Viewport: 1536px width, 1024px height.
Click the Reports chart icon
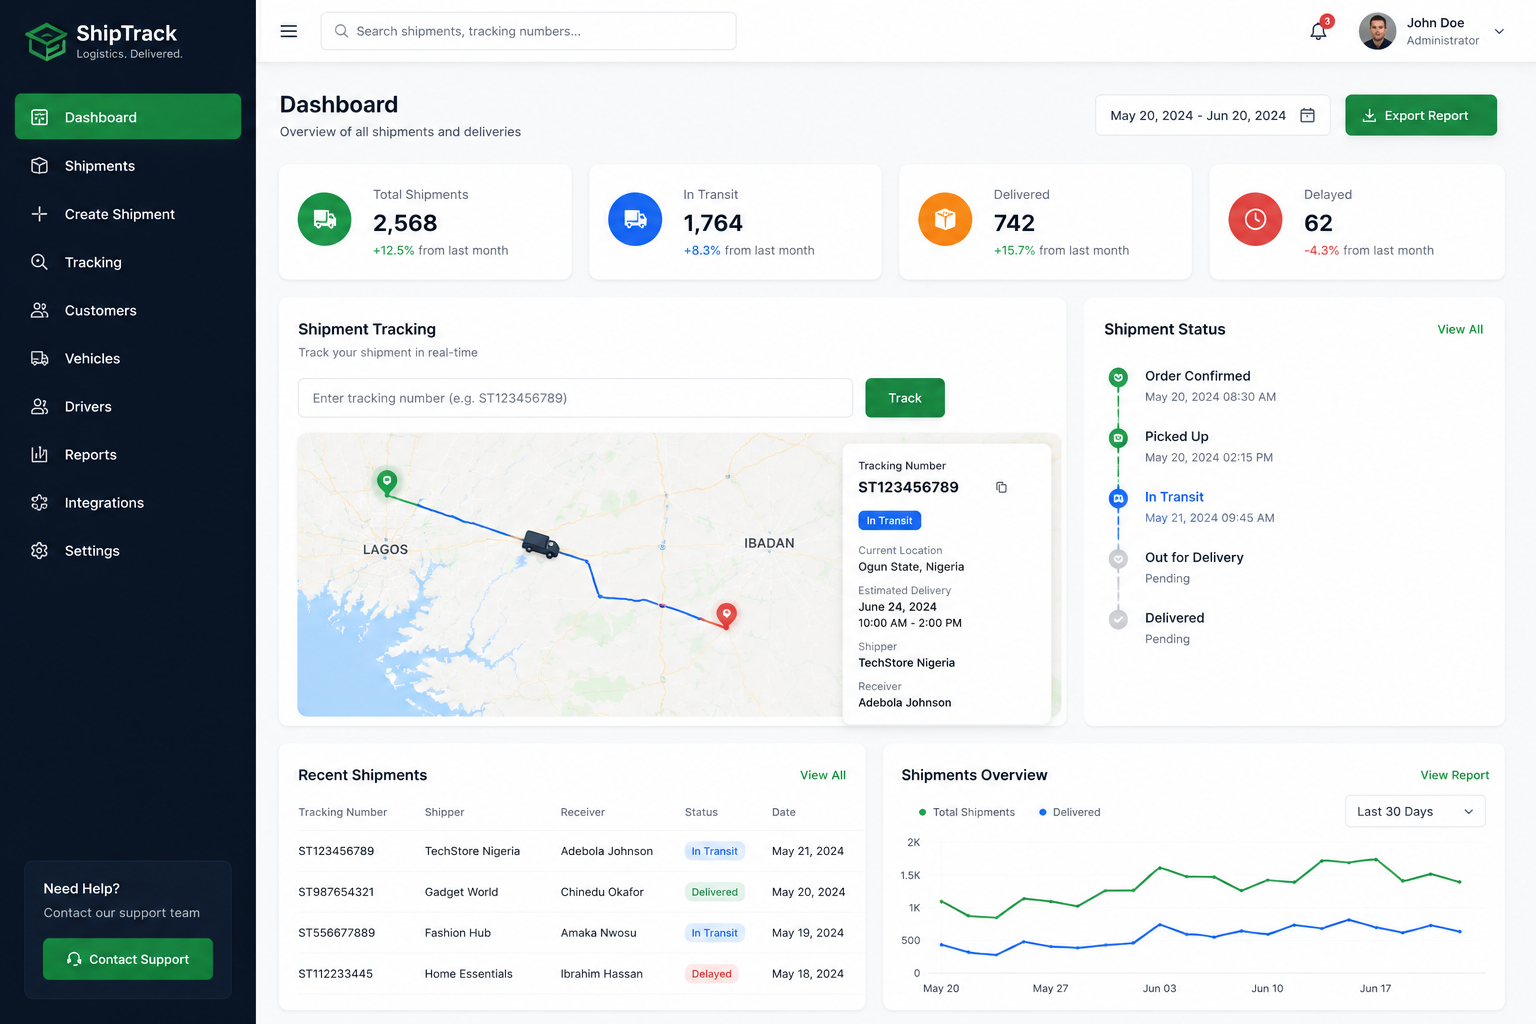pyautogui.click(x=39, y=454)
